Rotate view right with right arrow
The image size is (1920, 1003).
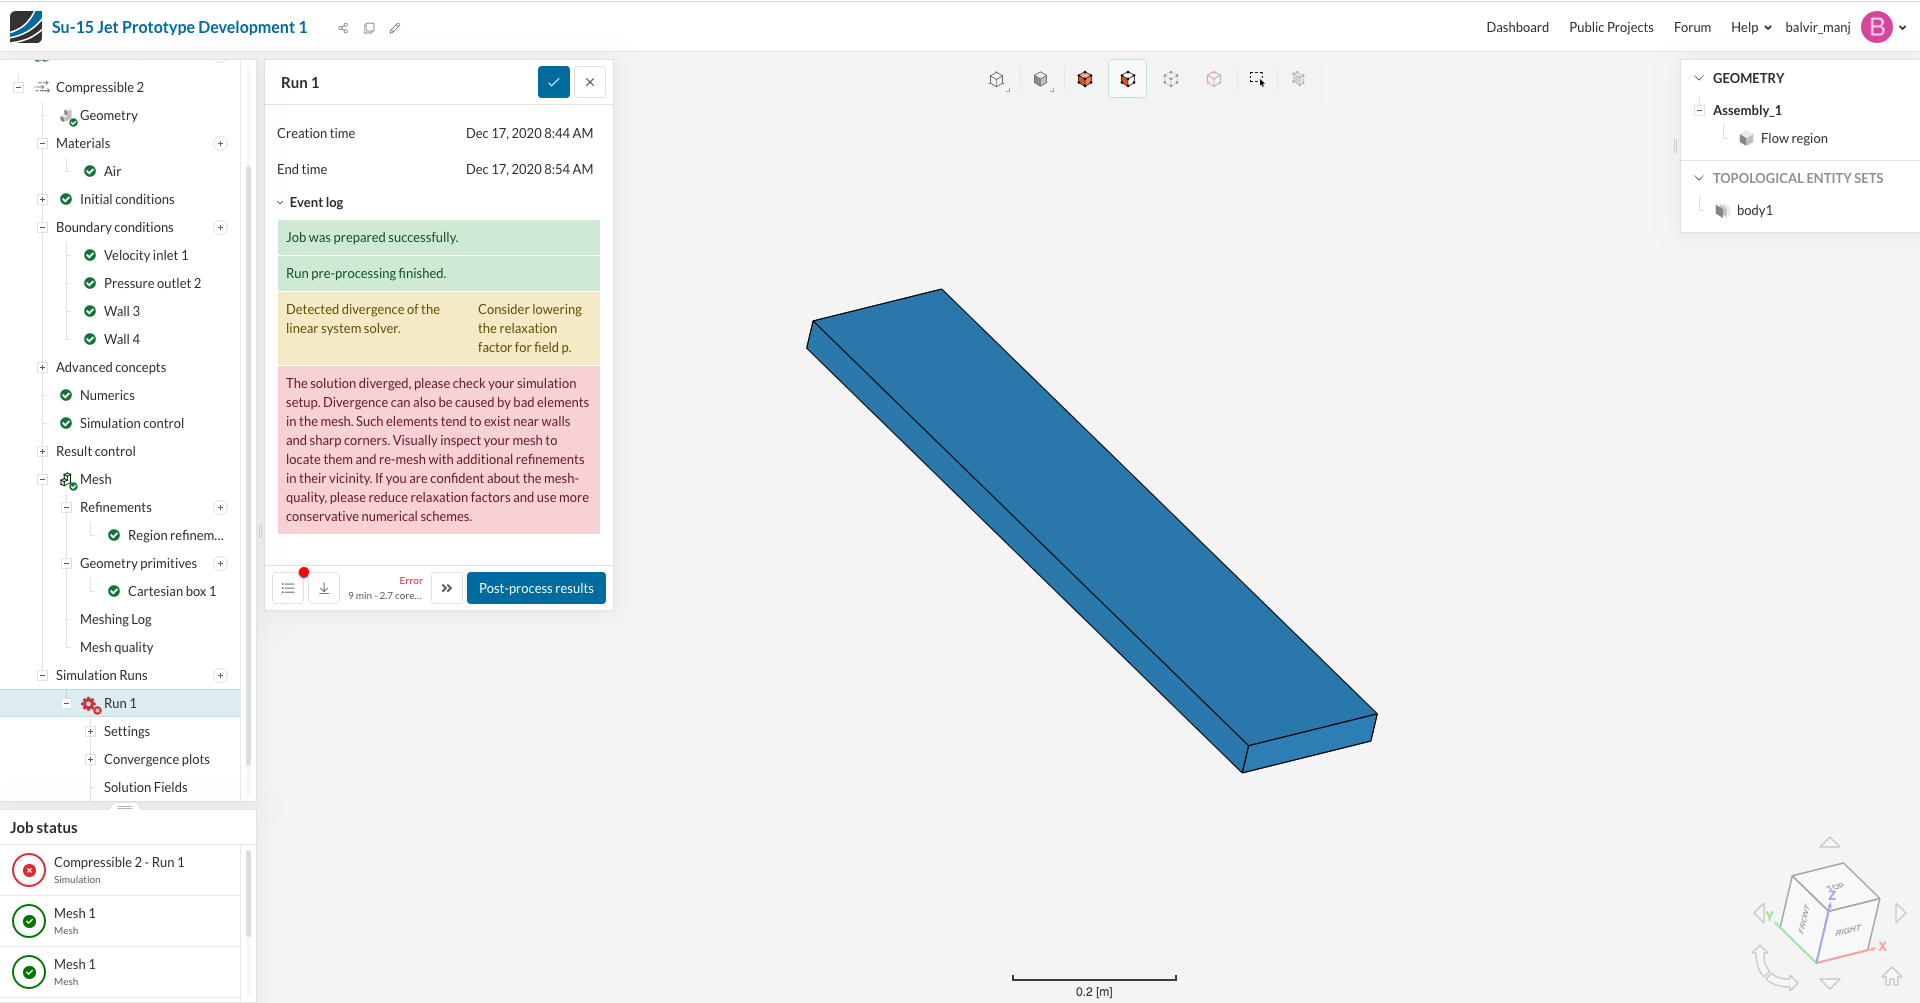1901,913
